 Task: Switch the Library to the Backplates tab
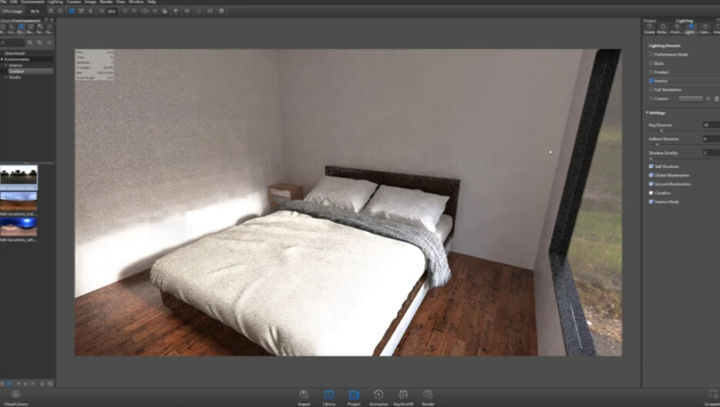30,29
